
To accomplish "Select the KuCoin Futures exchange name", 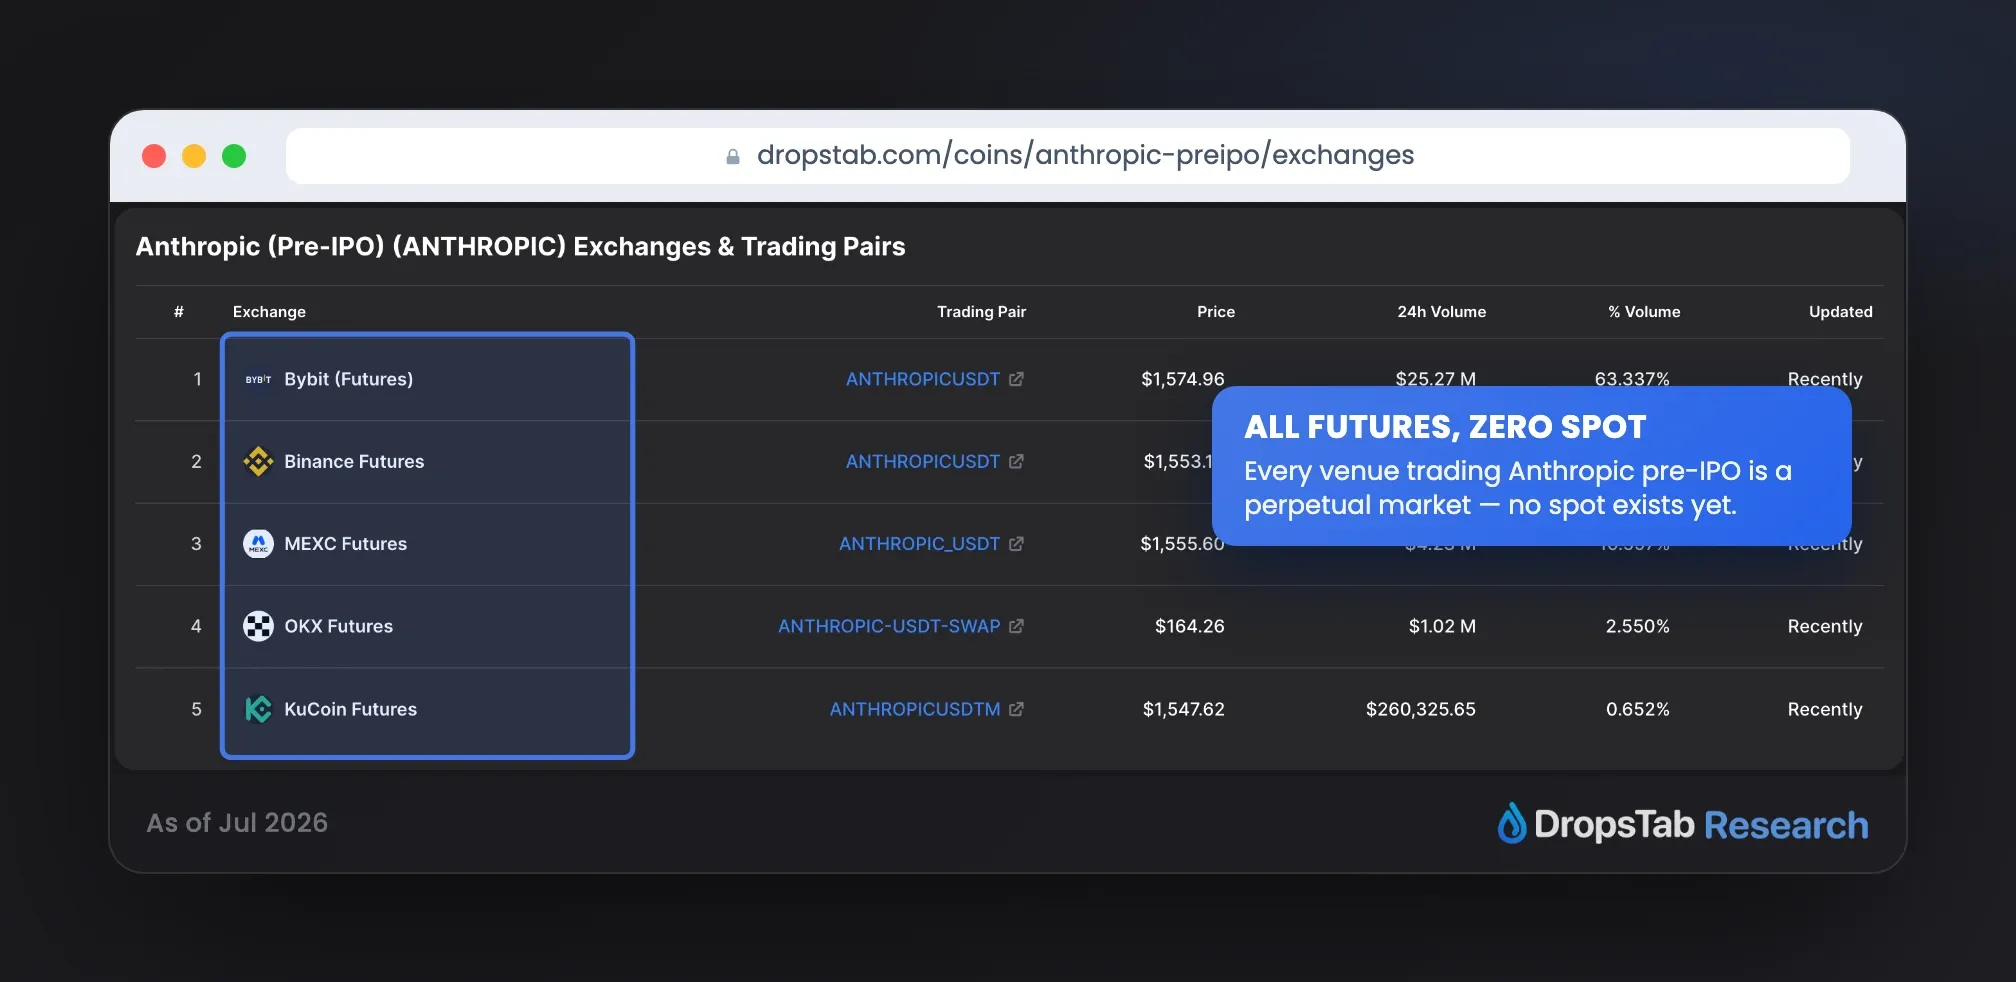I will click(350, 709).
